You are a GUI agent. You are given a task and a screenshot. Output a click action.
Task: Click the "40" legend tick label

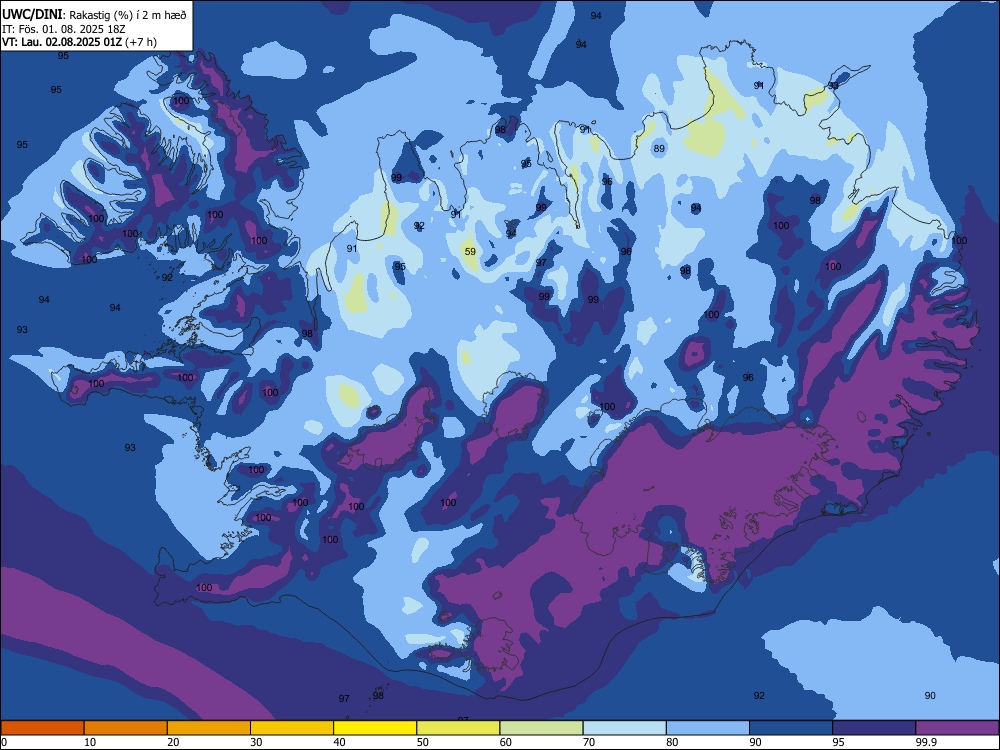pyautogui.click(x=340, y=742)
